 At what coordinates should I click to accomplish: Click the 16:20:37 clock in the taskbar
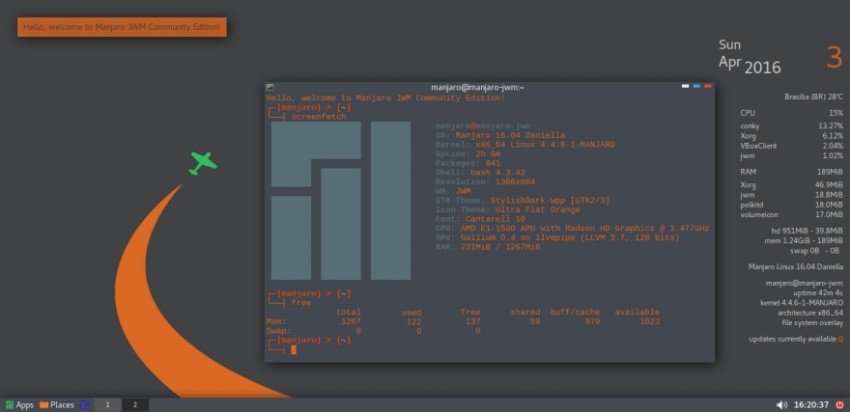point(812,405)
